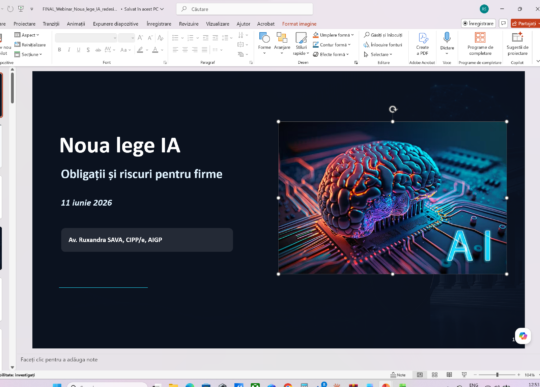Viewport: 540px width, 387px height.
Task: Click the Căutare search field
Action: click(245, 9)
